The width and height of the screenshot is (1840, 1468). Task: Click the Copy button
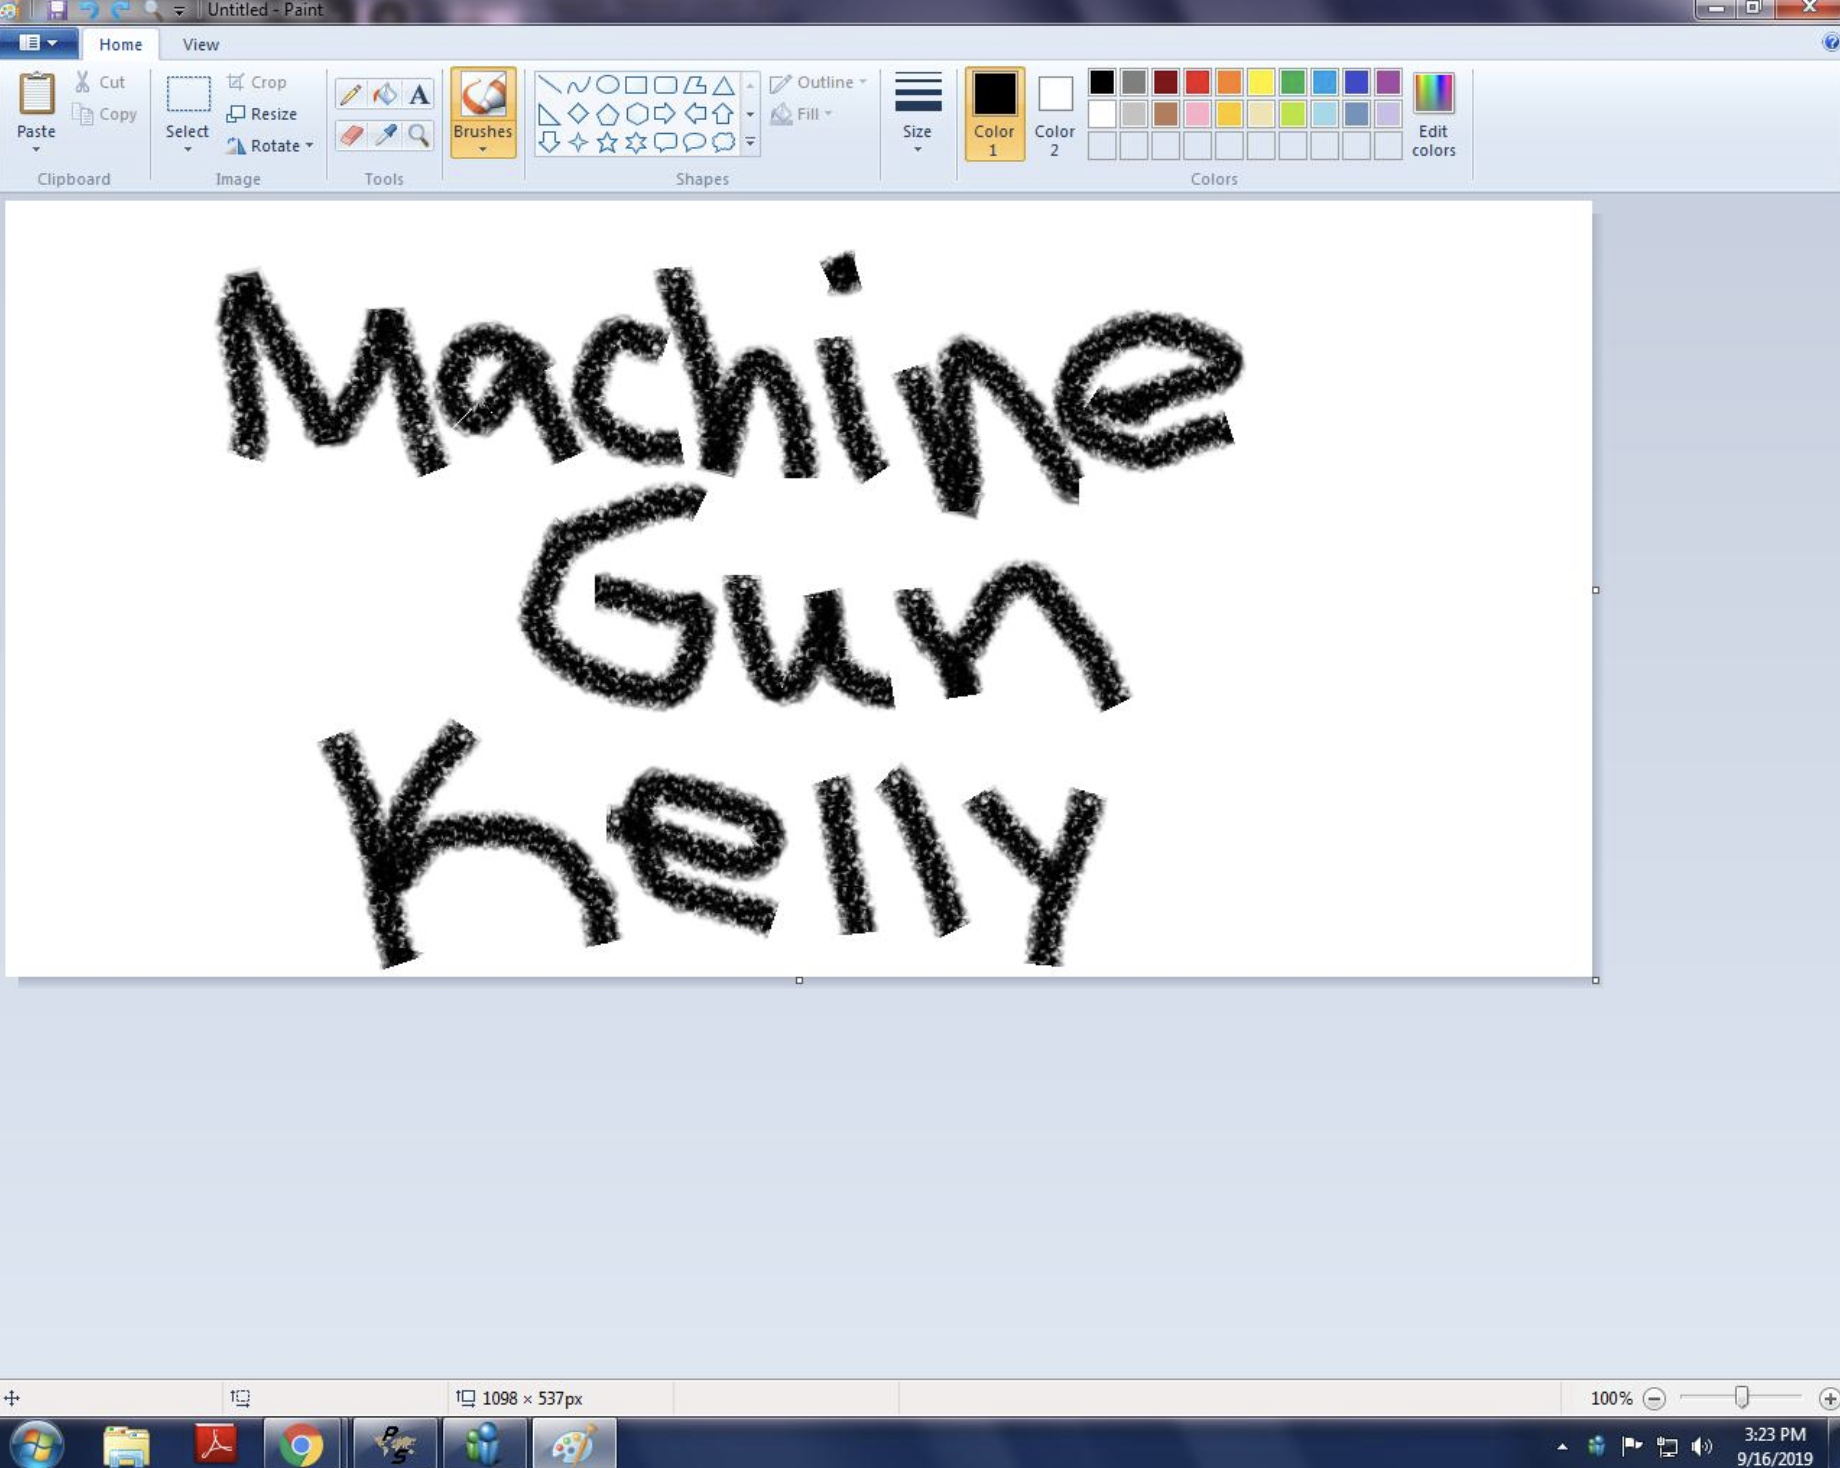(105, 114)
